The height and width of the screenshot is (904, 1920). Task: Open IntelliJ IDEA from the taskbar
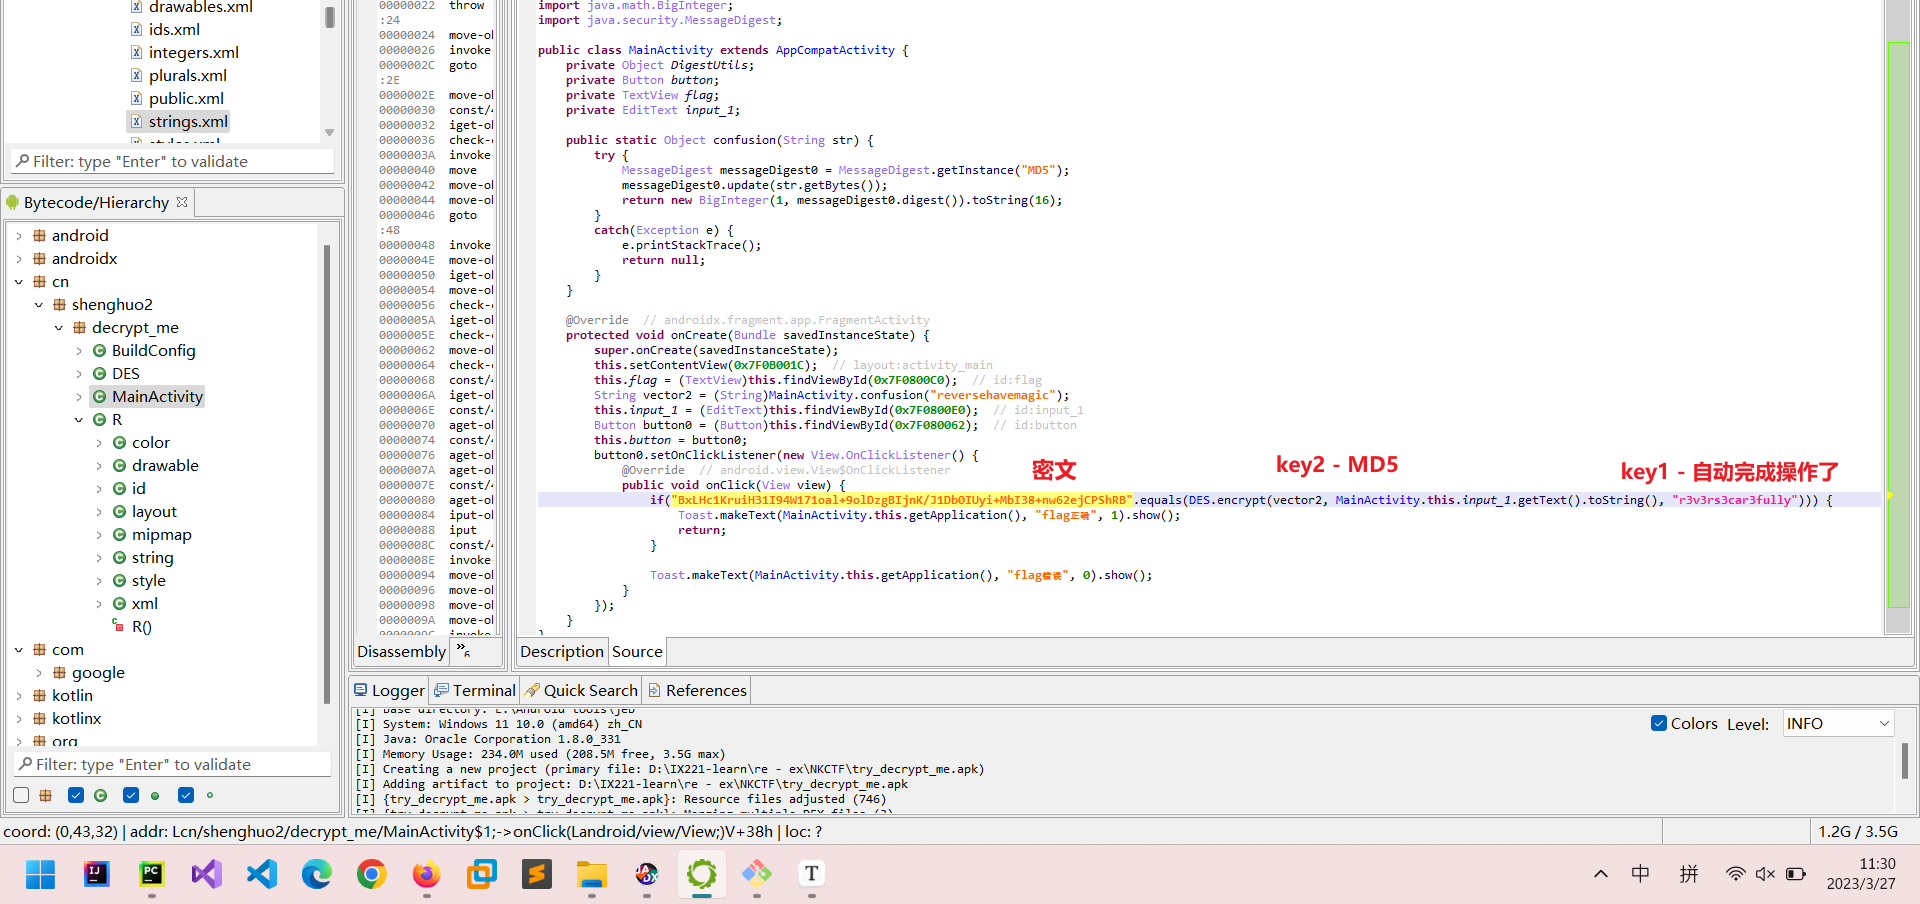[x=96, y=875]
